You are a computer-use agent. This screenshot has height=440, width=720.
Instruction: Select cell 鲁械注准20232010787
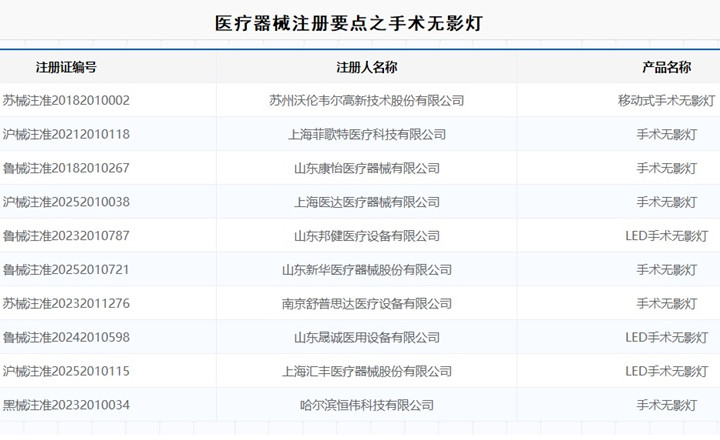[66, 236]
